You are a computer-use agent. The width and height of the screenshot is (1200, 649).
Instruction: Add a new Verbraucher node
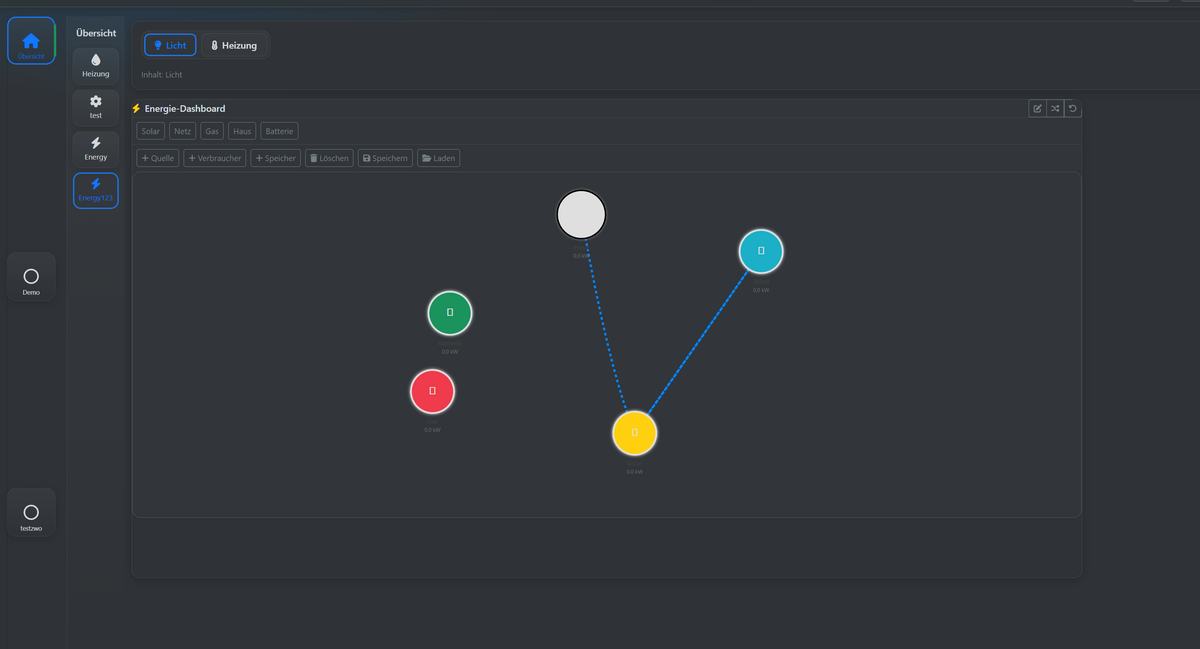point(215,158)
